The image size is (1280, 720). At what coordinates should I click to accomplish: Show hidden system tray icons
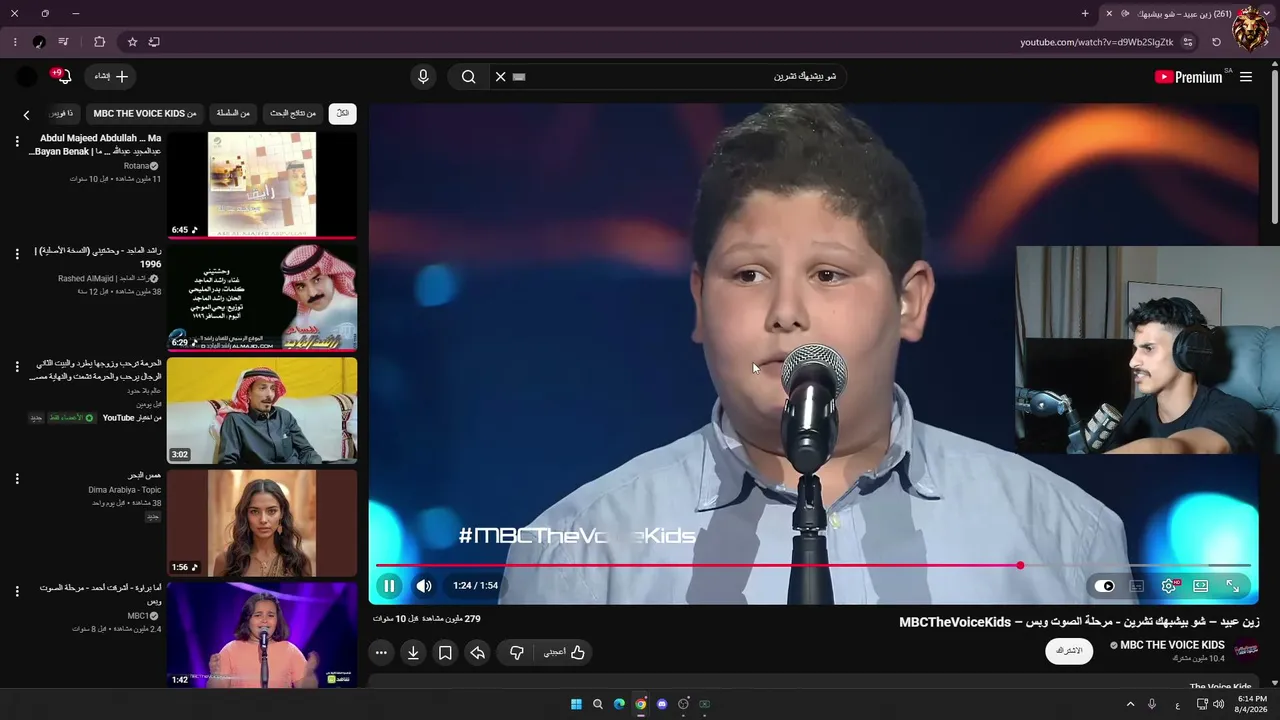tap(1131, 704)
